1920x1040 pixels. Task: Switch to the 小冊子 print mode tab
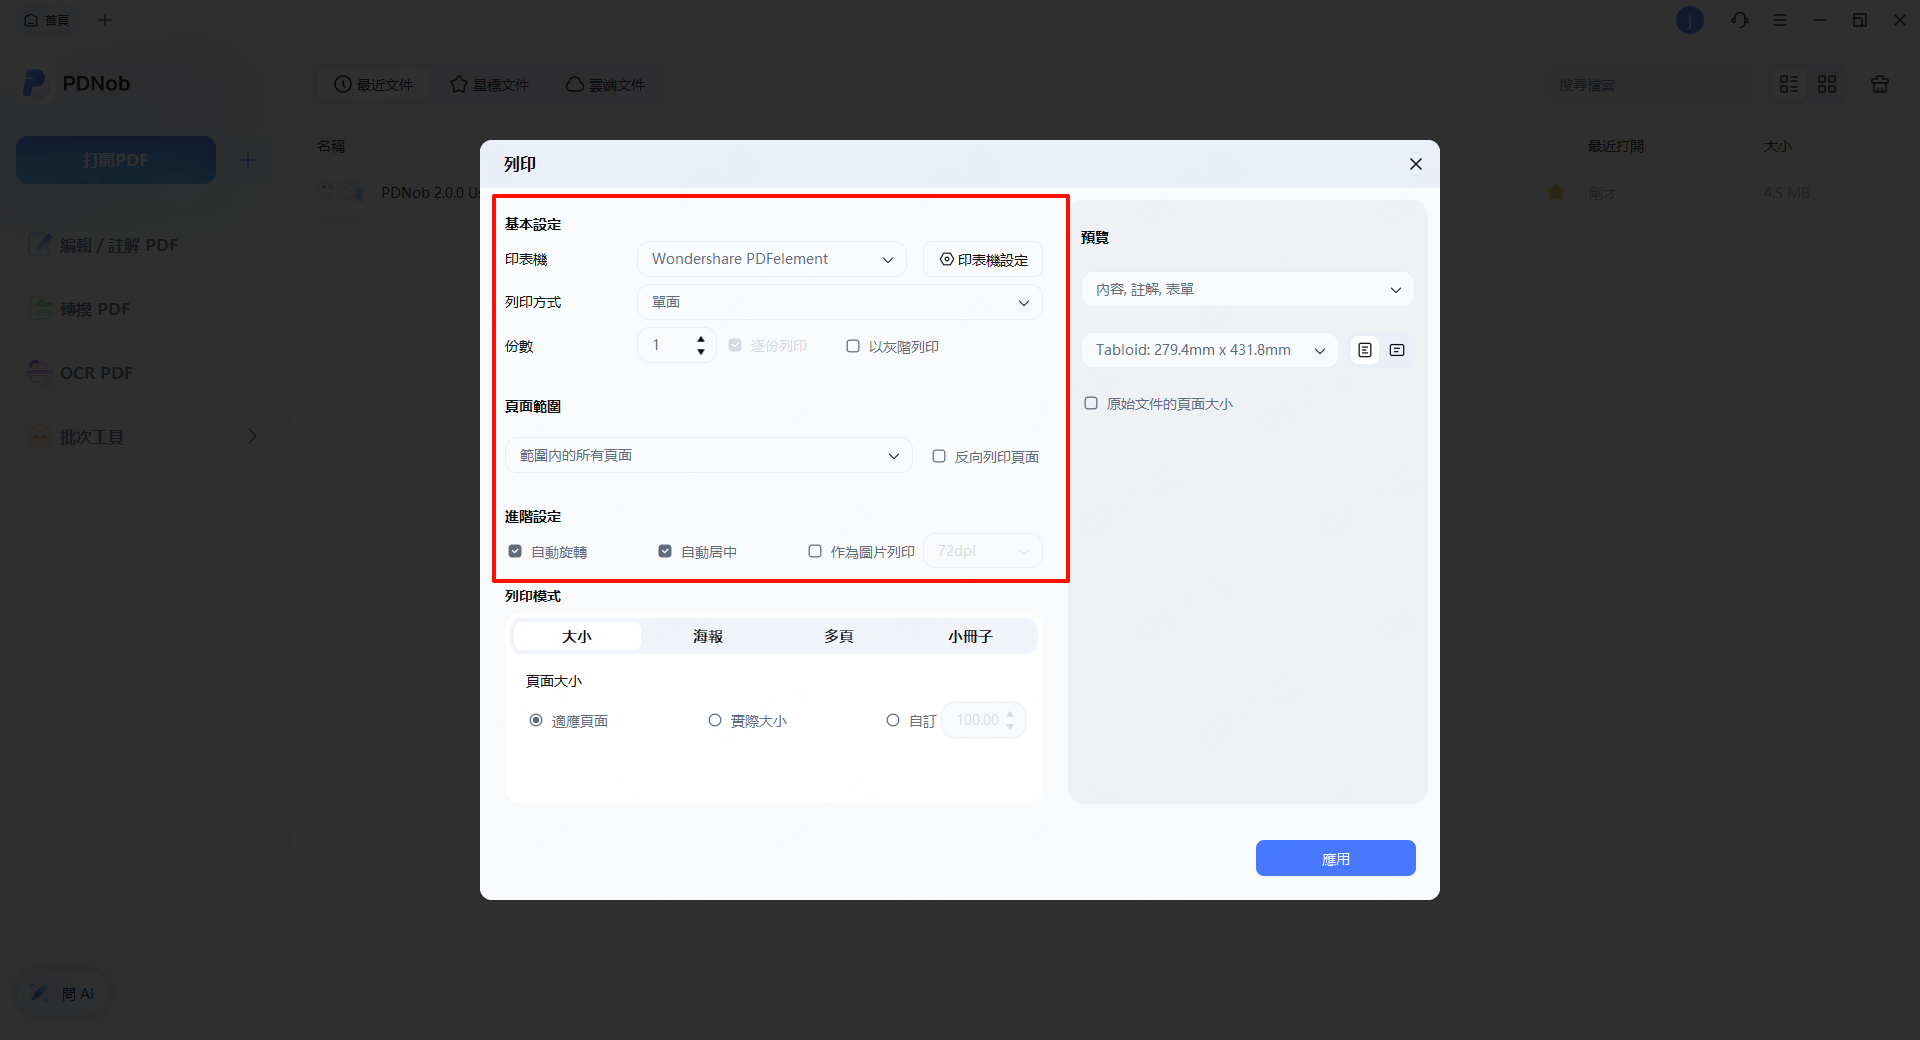pos(970,636)
